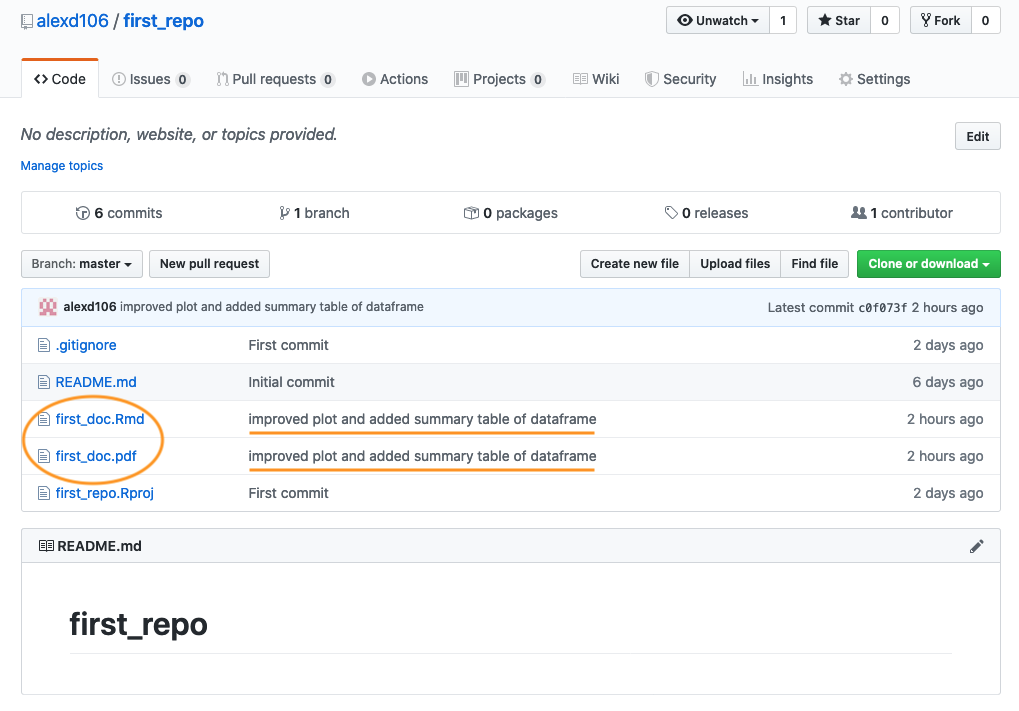Open the Branch: master dropdown
1019x711 pixels.
pos(82,264)
